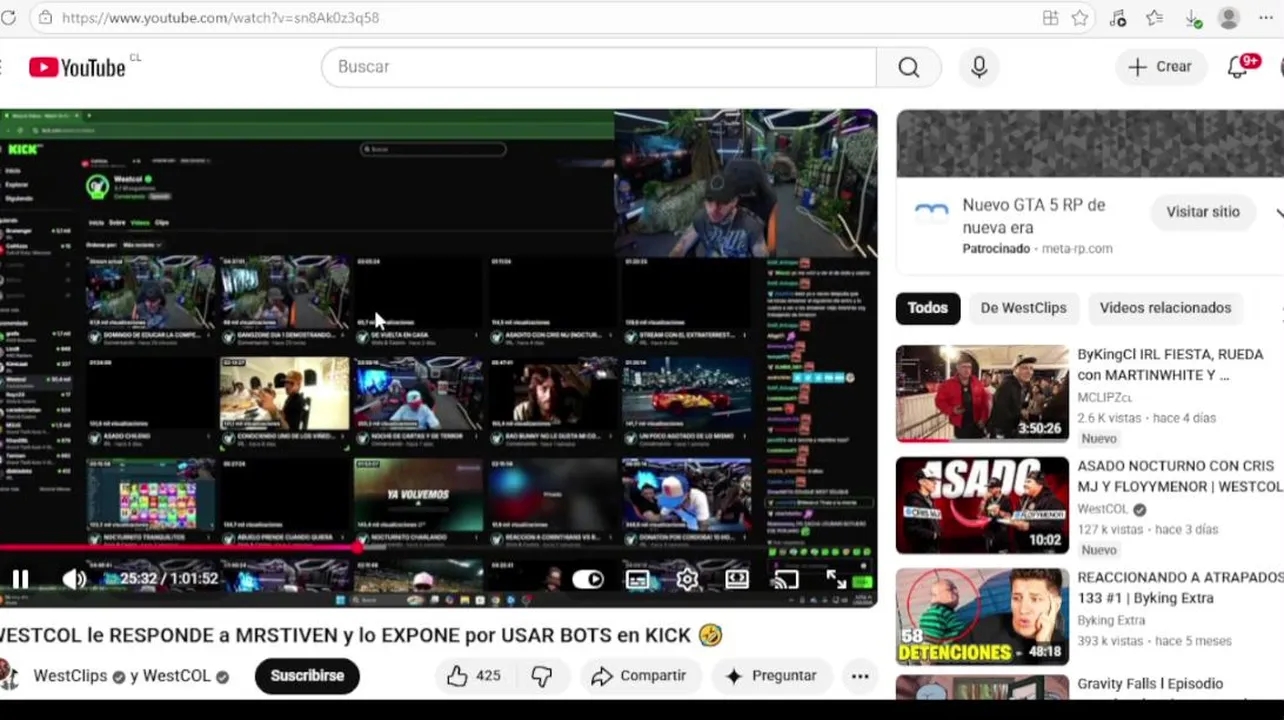Open ASADO NOCTURNO CON CRIS MJ title
The image size is (1284, 720).
(x=1180, y=476)
